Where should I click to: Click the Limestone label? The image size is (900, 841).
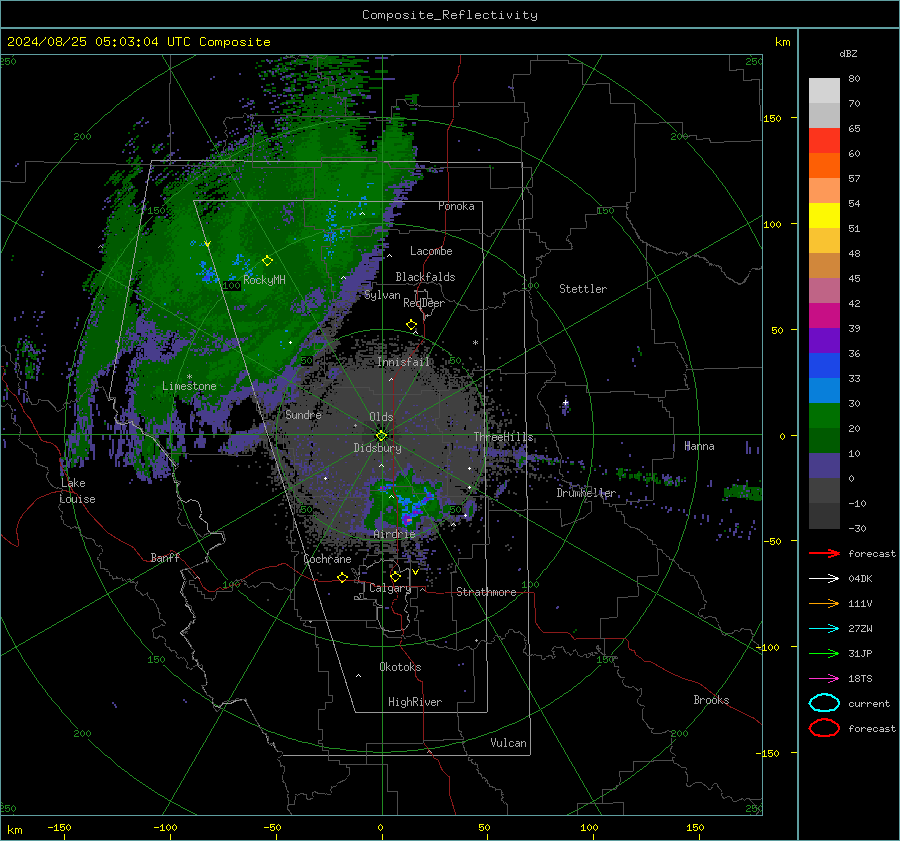[x=189, y=386]
